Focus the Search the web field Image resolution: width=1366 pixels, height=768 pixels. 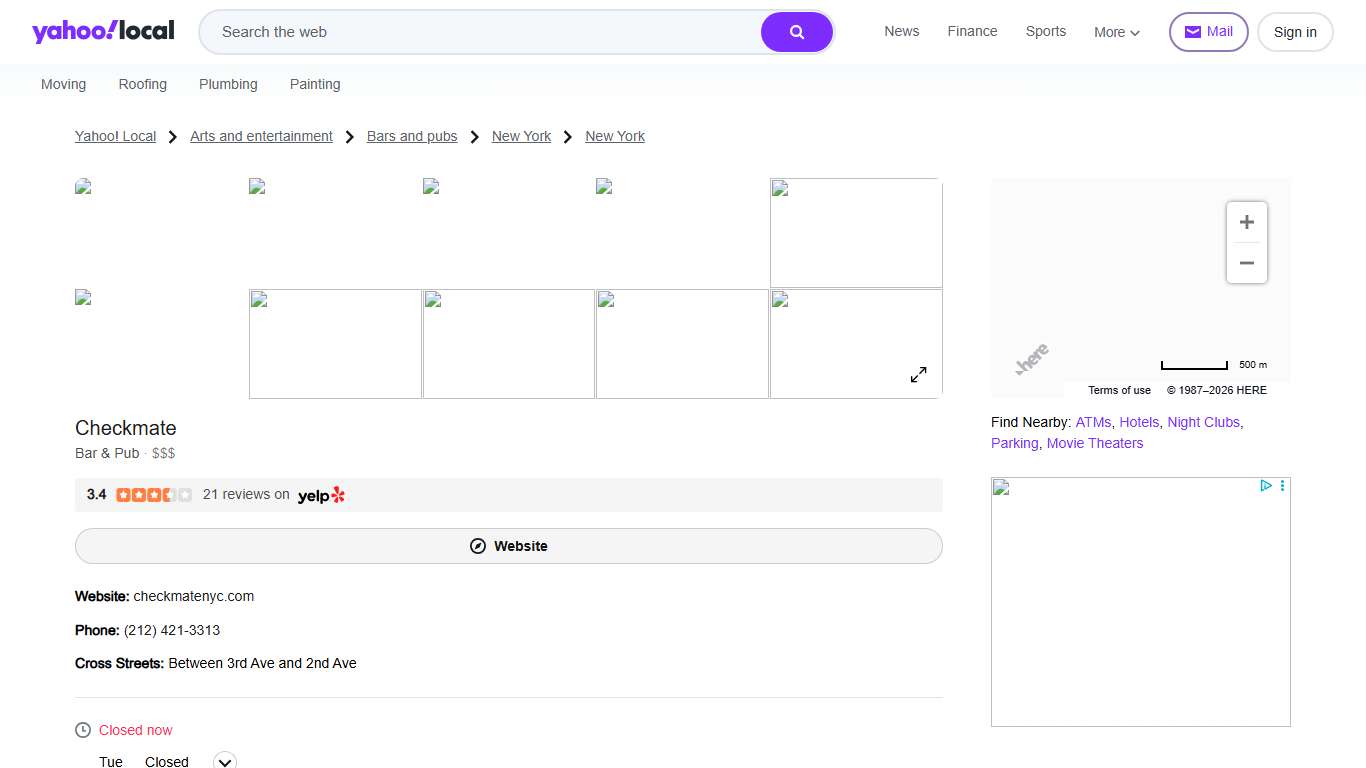tap(480, 32)
